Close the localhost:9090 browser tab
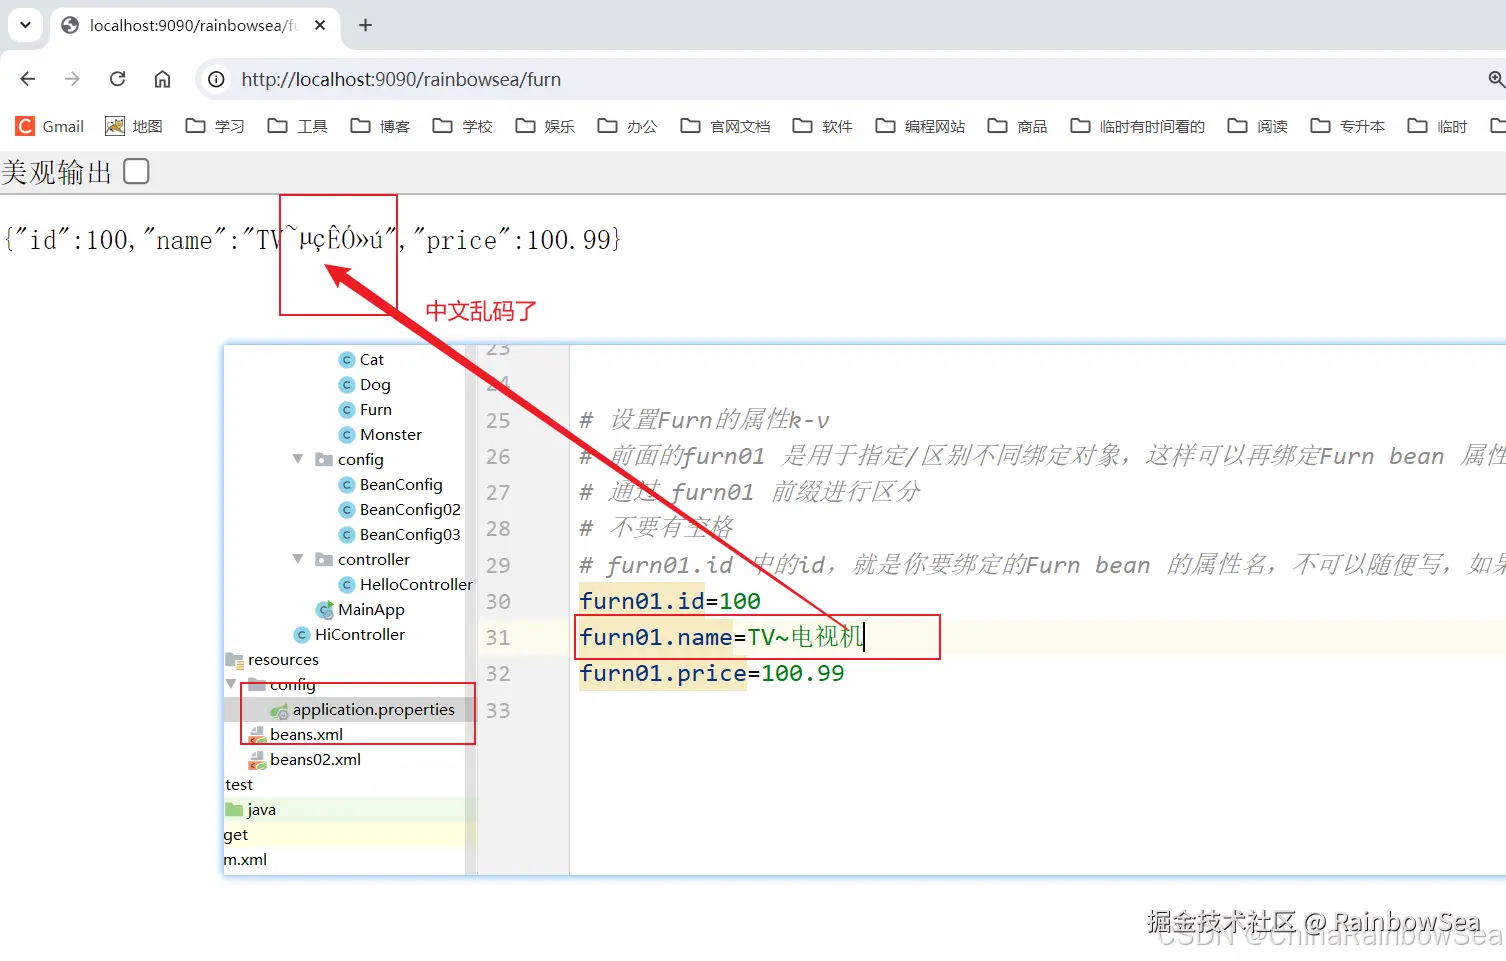Viewport: 1506px width, 961px height. click(x=320, y=25)
